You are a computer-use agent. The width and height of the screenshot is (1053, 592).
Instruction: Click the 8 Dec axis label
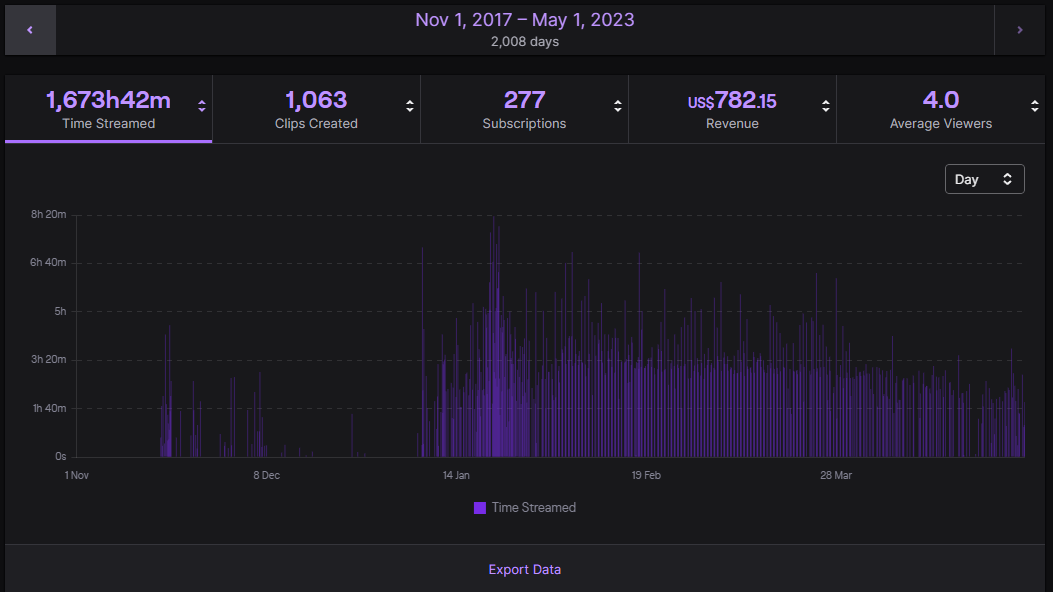pyautogui.click(x=267, y=475)
